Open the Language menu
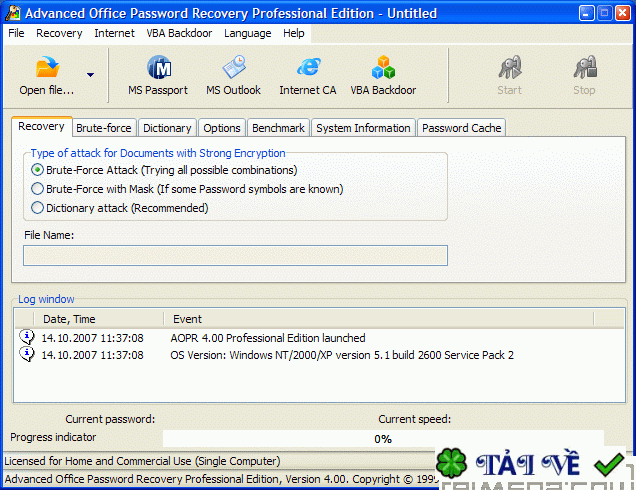Viewport: 636px width, 490px height. pos(247,33)
